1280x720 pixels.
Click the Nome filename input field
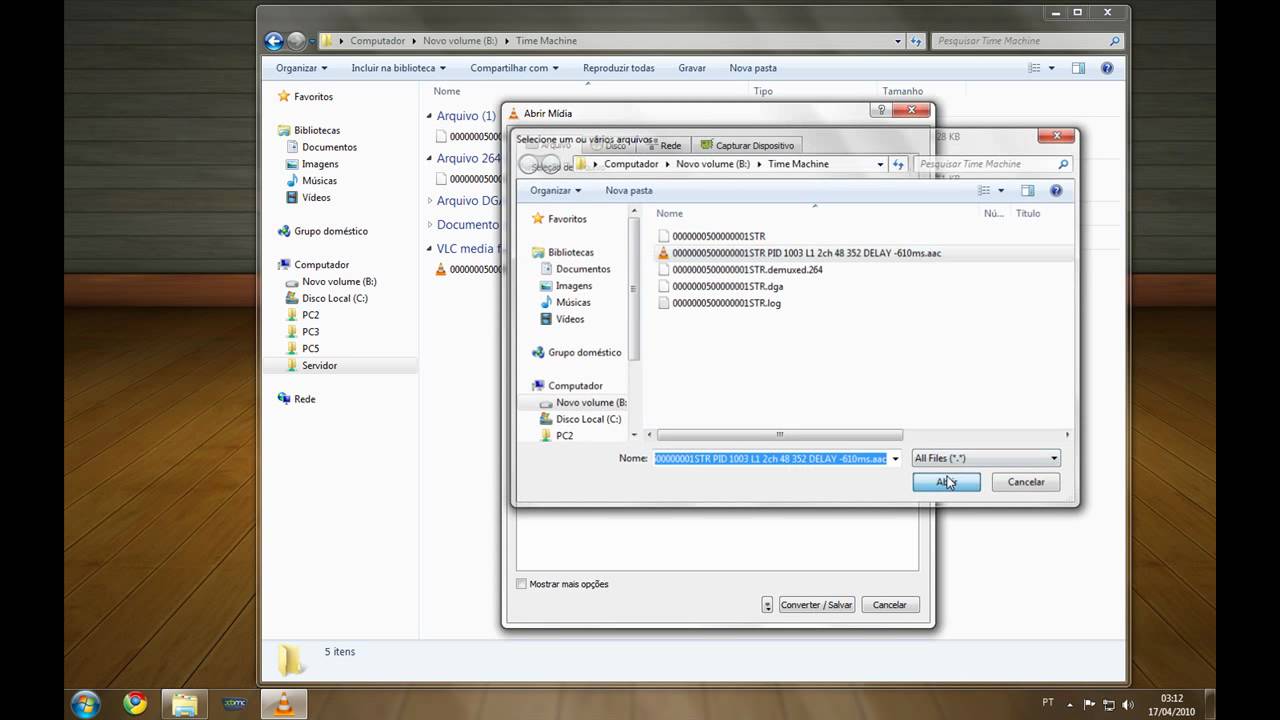click(770, 458)
